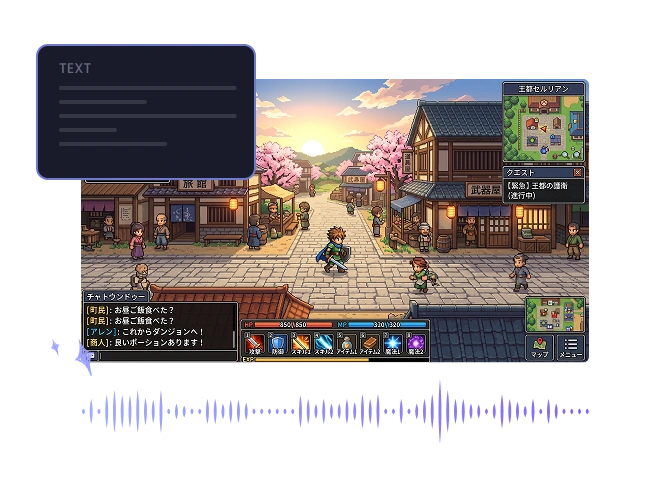Click the TEXT card label
Screen dimensions: 670x500
tap(75, 68)
